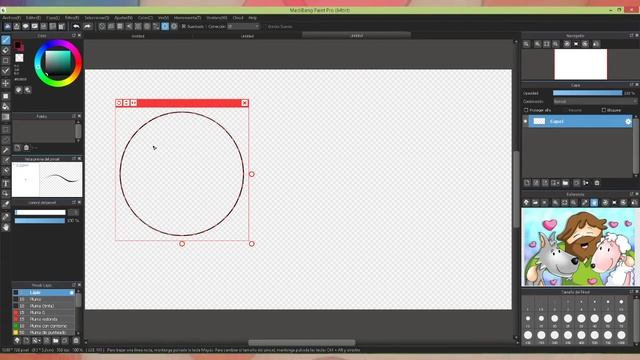Open the Corrección dropdown

tap(243, 27)
